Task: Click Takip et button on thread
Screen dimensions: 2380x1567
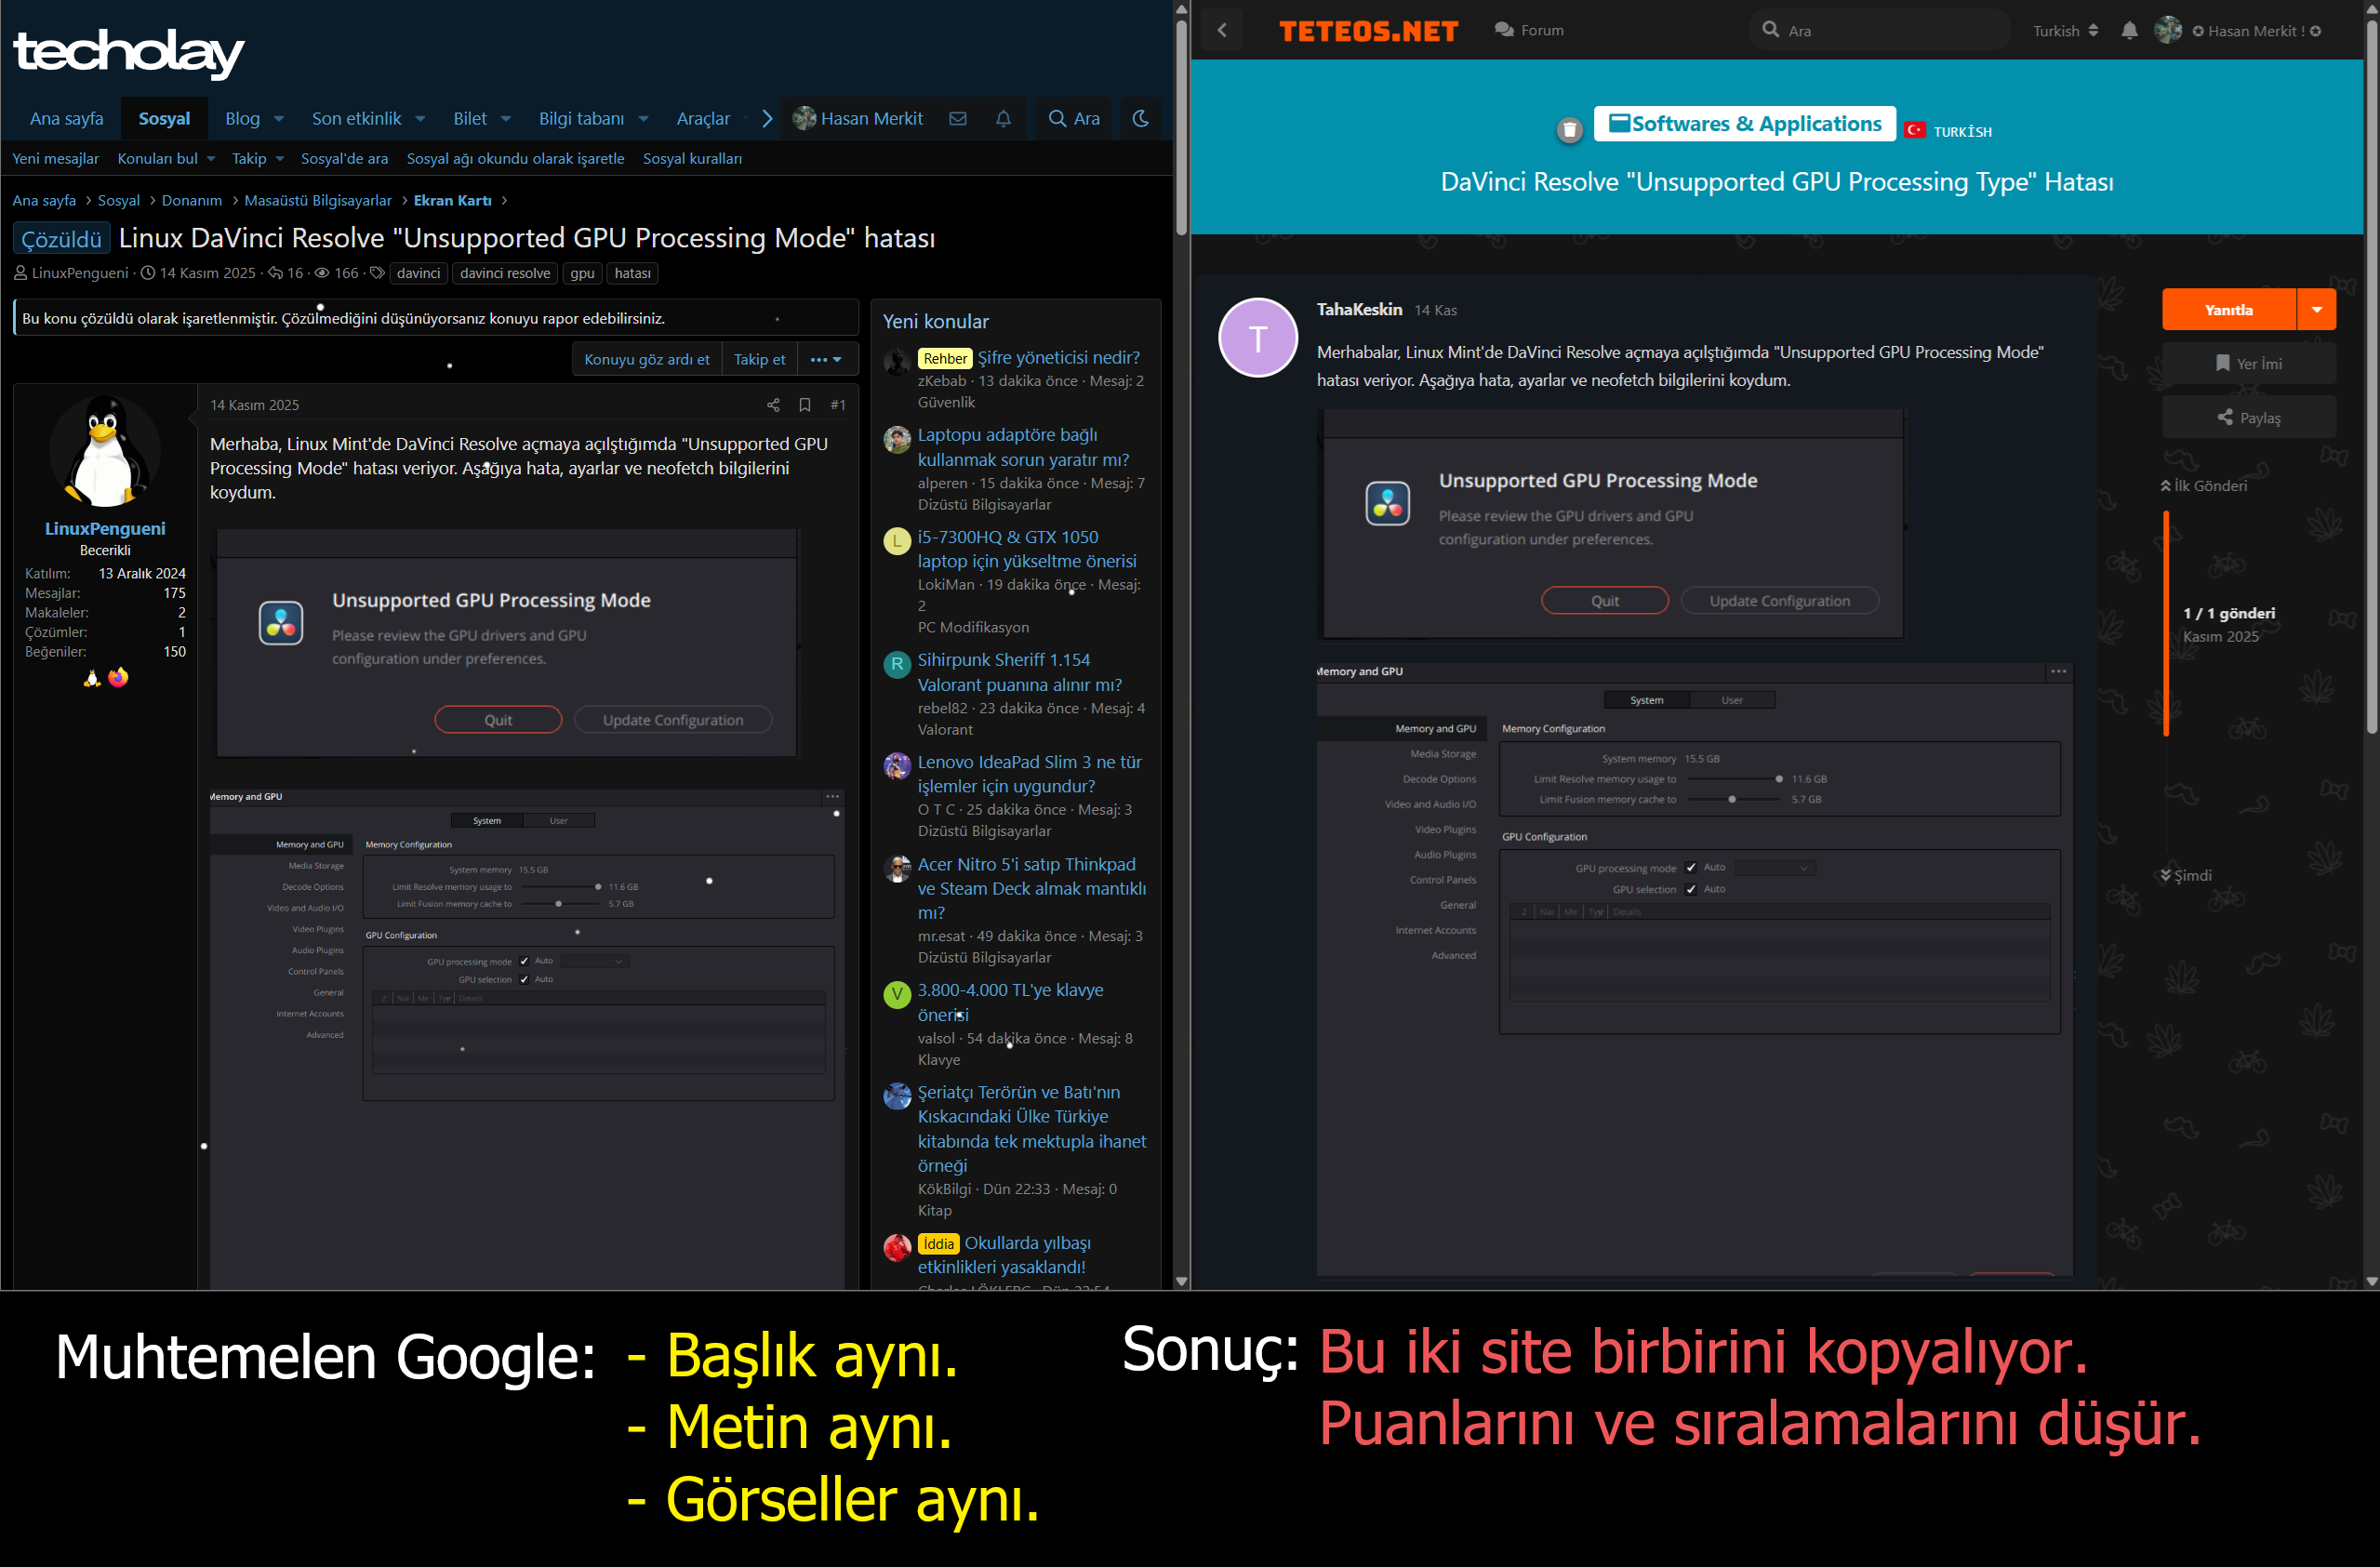Action: click(759, 360)
